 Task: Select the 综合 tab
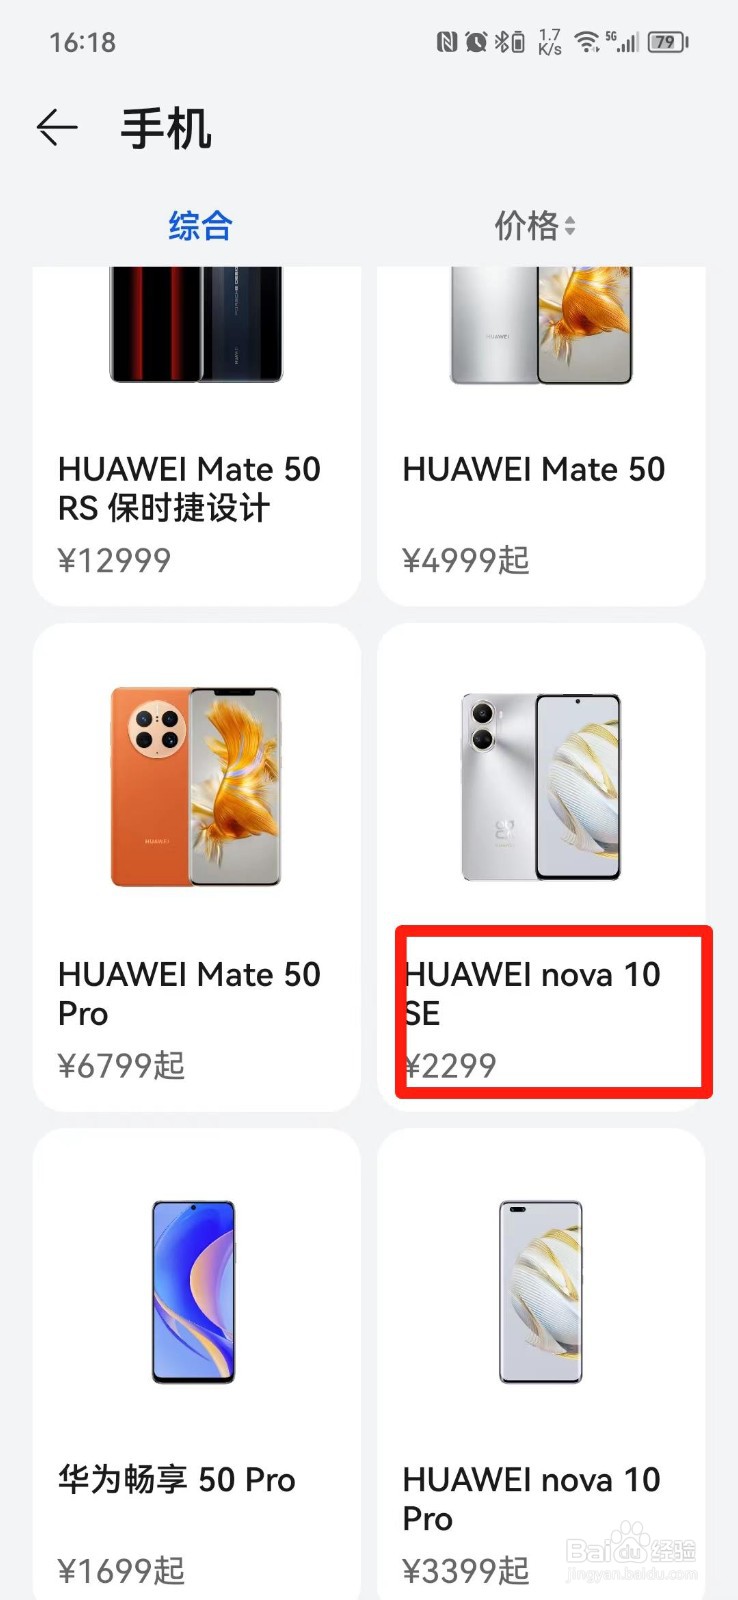coord(200,226)
